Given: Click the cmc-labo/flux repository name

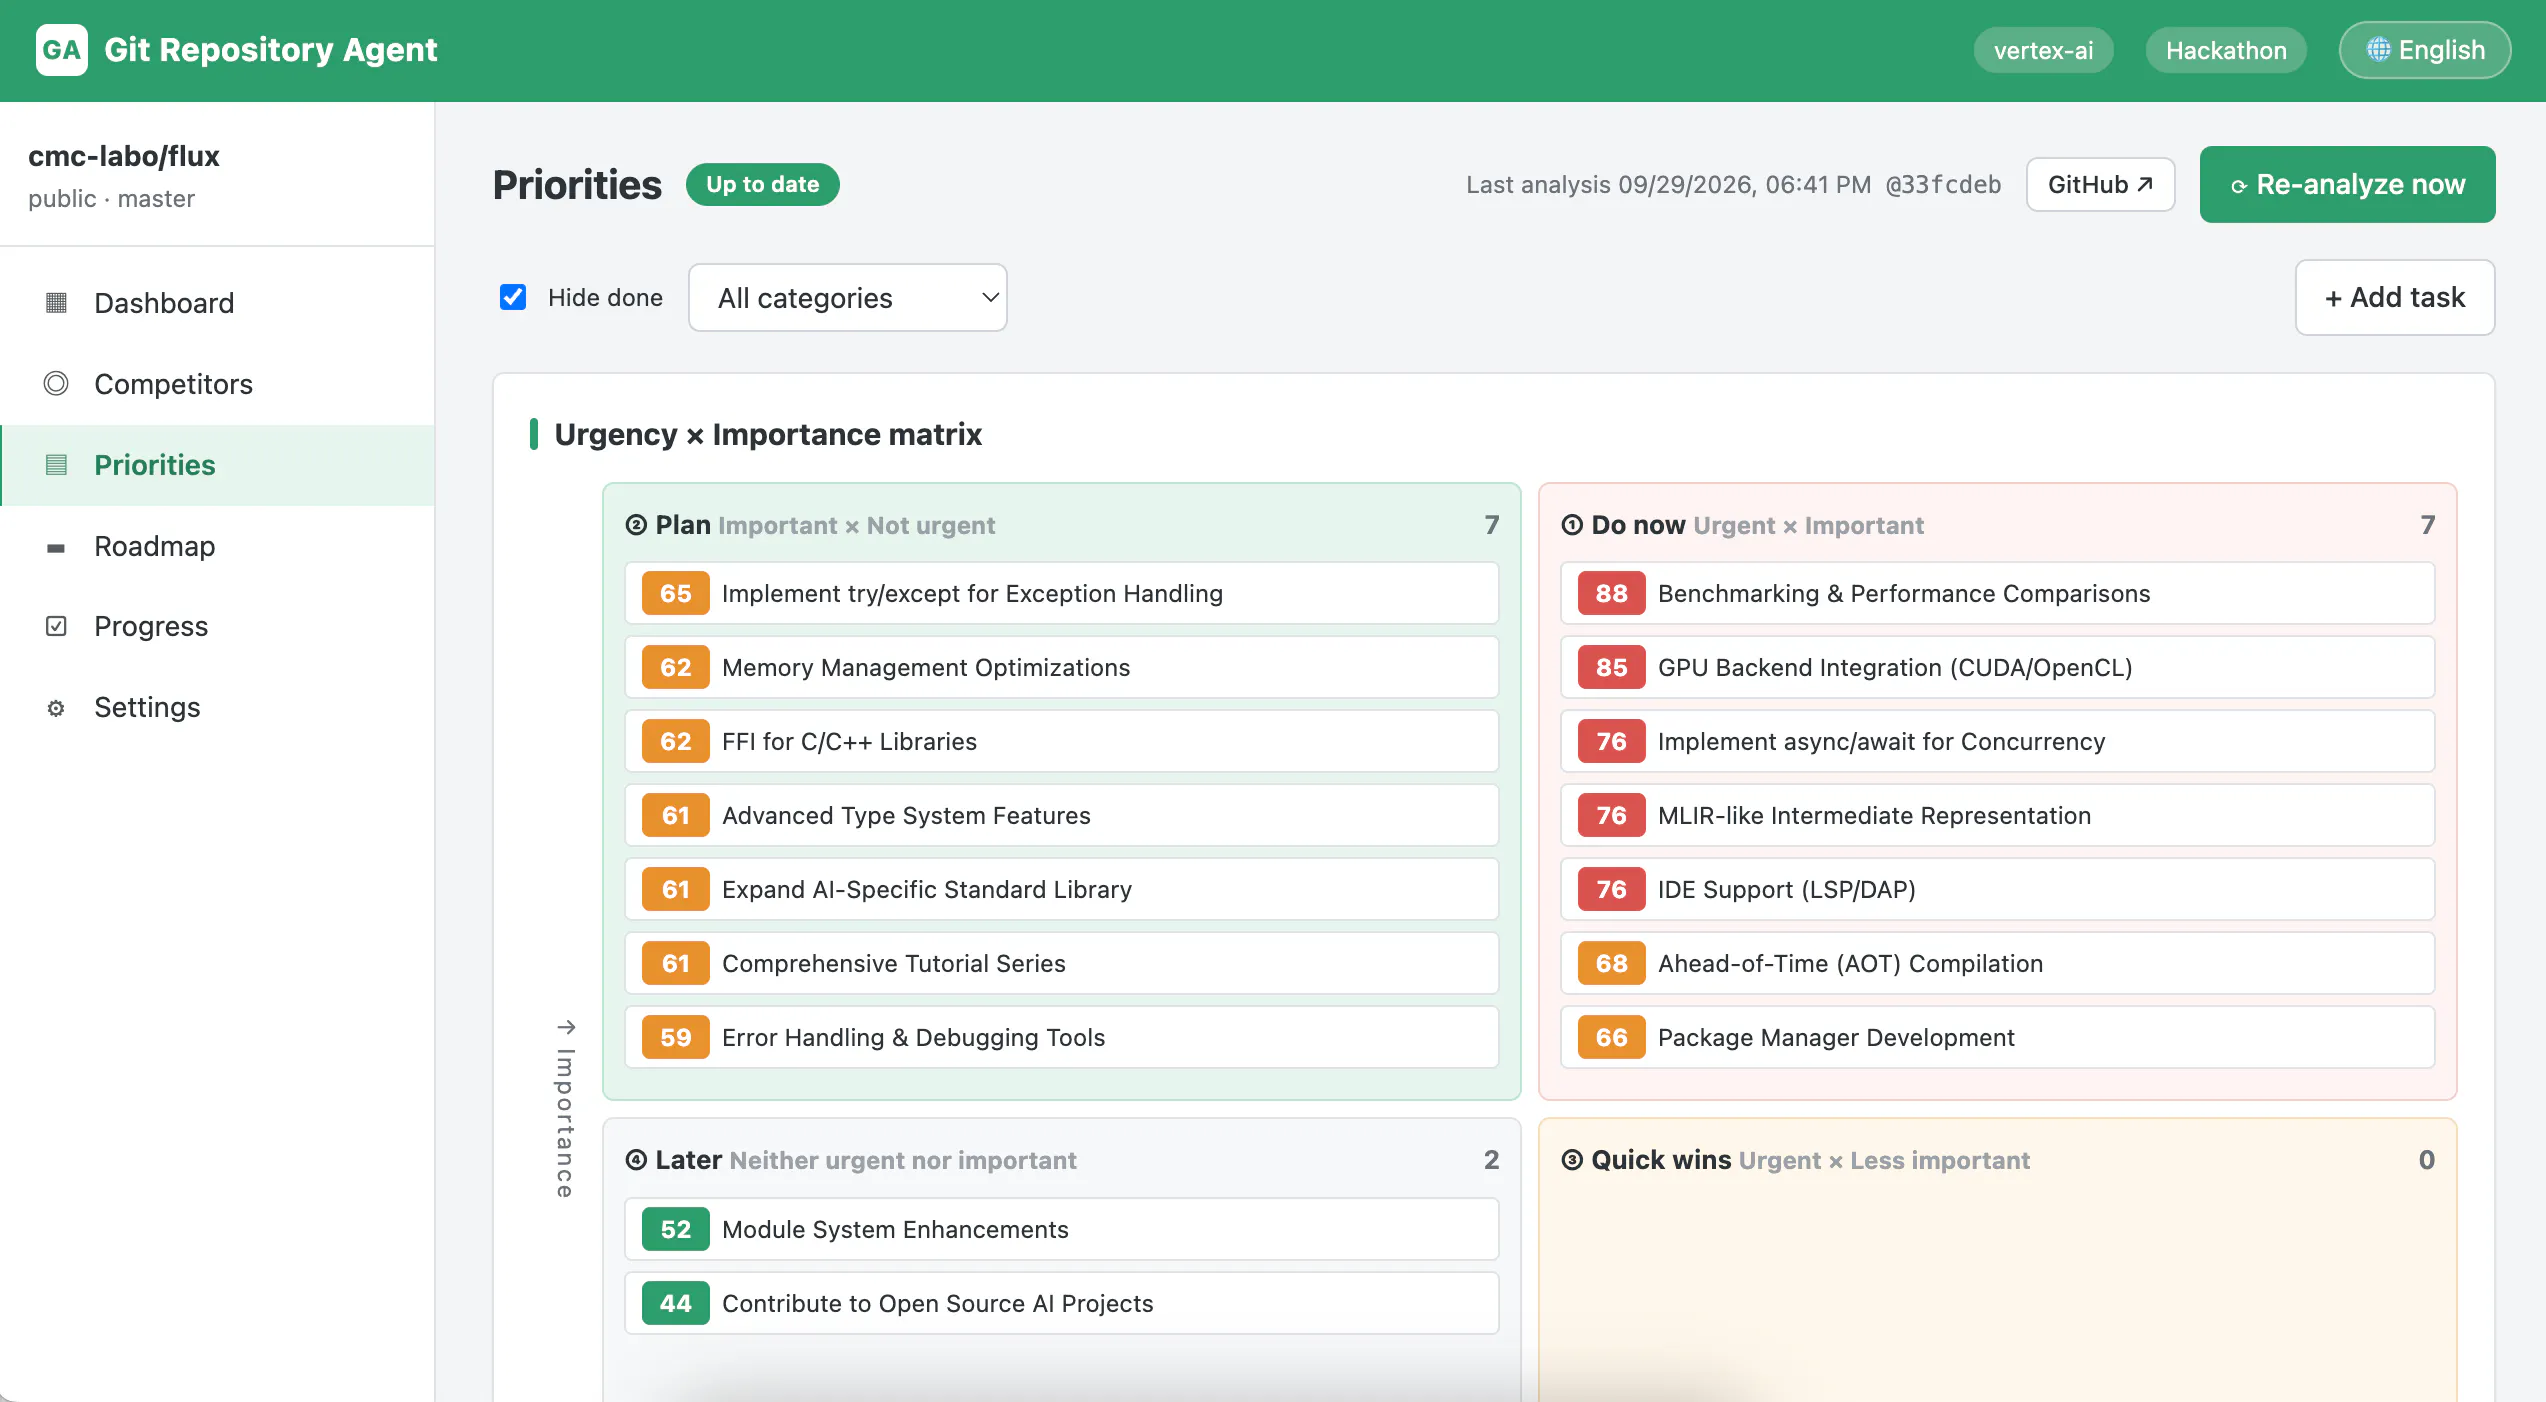Looking at the screenshot, I should (123, 156).
